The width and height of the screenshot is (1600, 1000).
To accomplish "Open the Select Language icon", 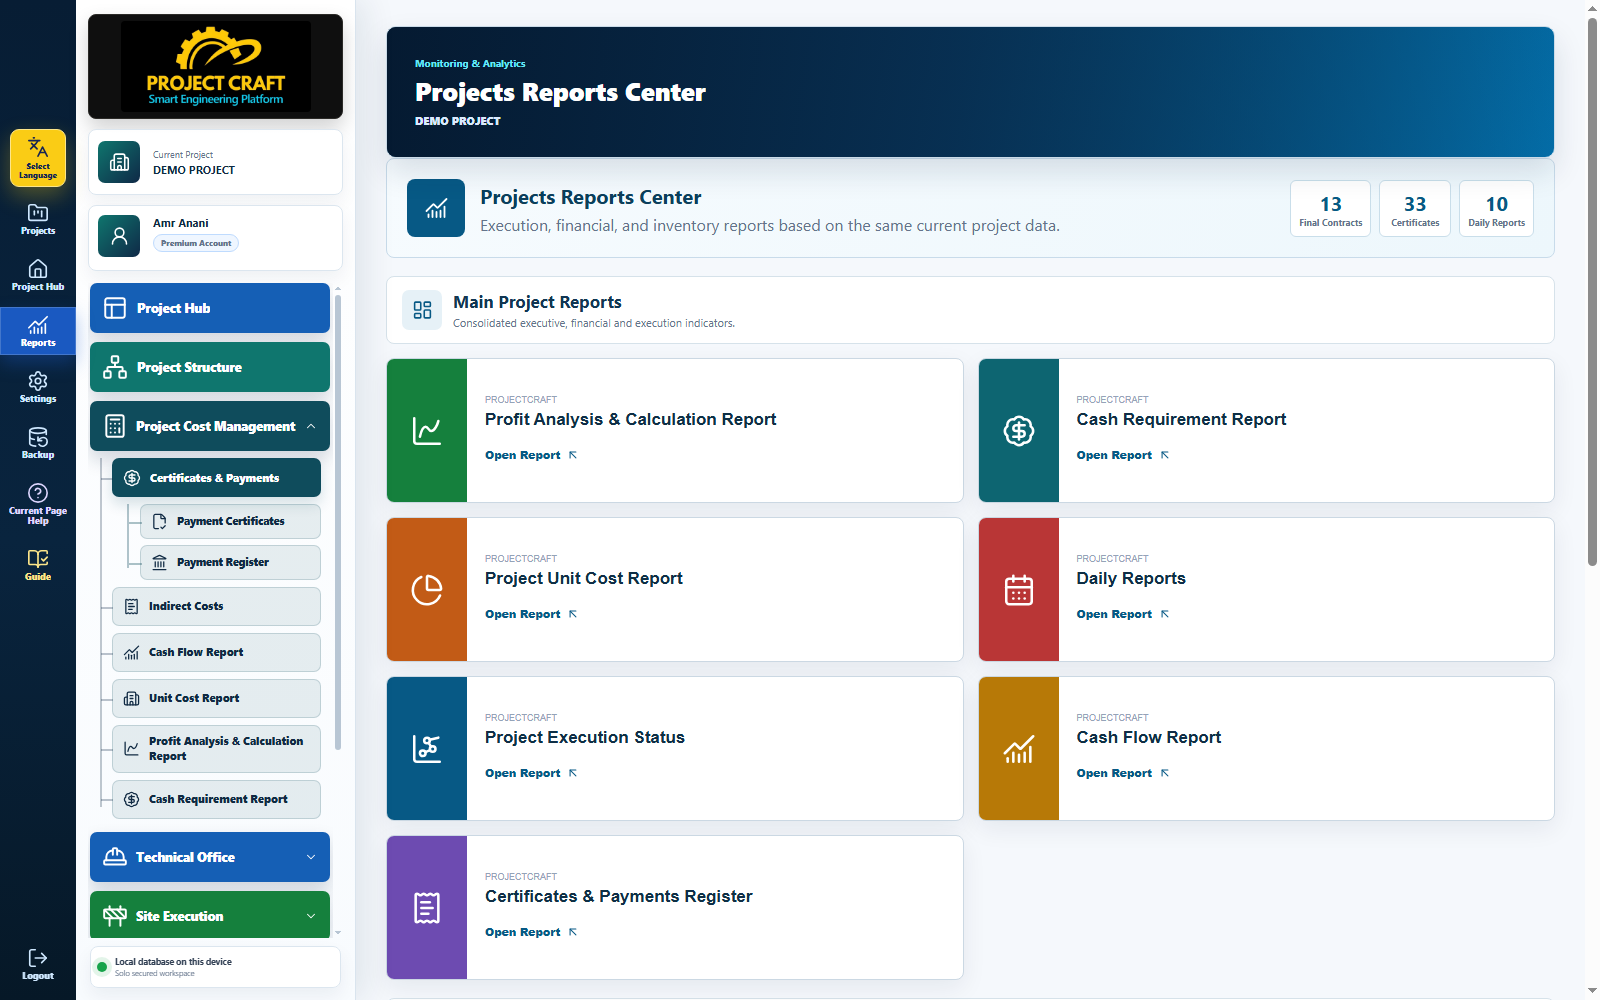I will click(38, 158).
